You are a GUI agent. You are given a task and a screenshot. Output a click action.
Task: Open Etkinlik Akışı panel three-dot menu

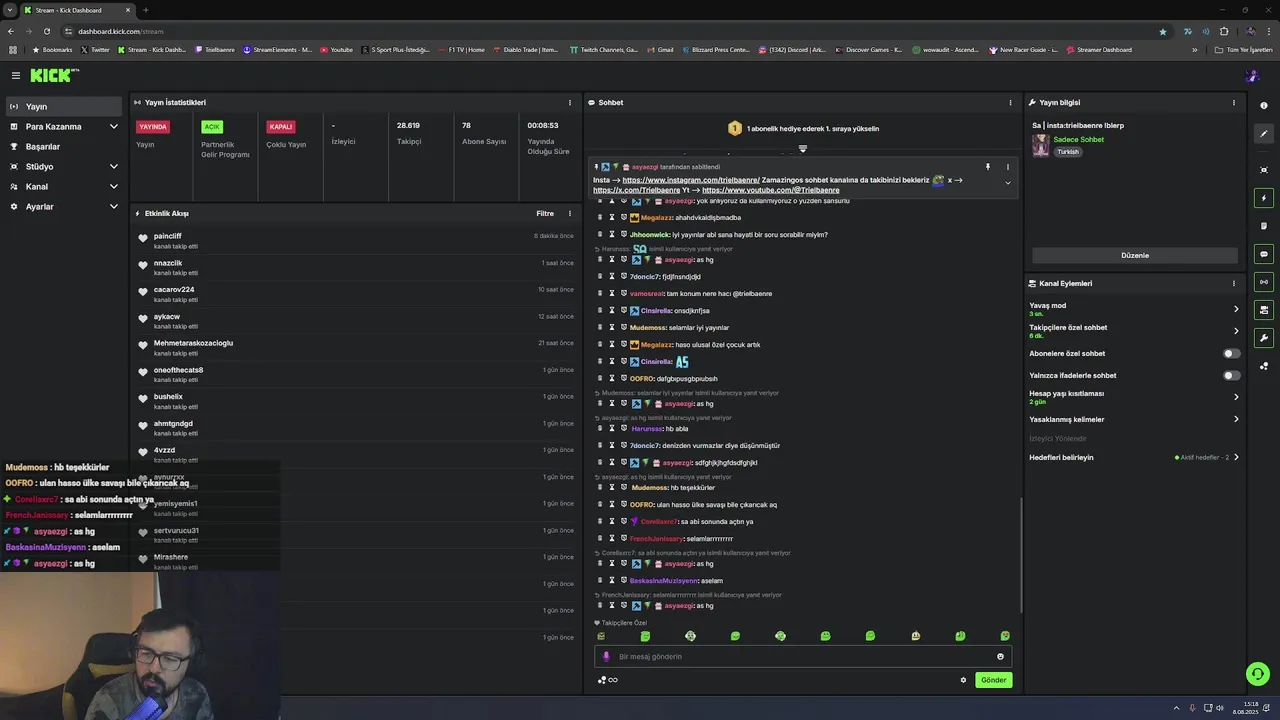pos(570,213)
